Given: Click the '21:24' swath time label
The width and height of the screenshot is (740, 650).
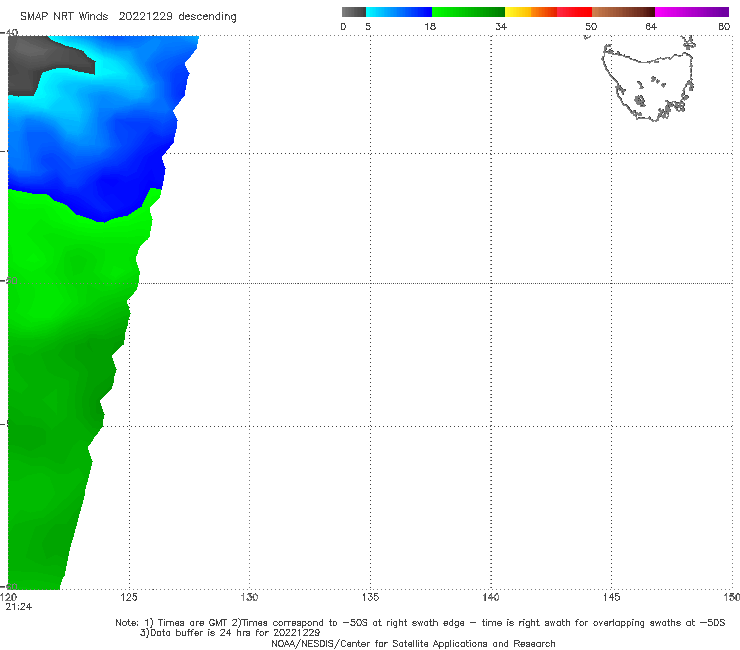Looking at the screenshot, I should pyautogui.click(x=19, y=607).
